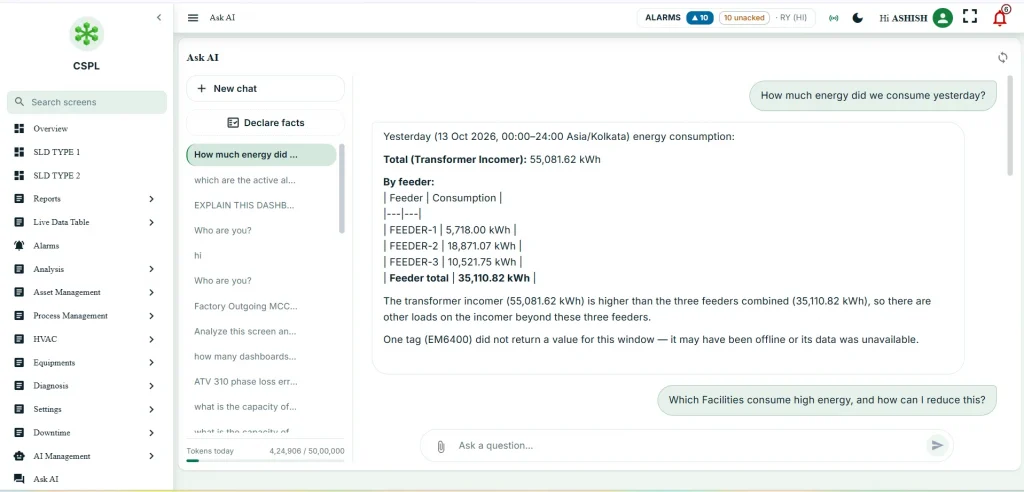Click the Overview dashboard icon

[19, 129]
